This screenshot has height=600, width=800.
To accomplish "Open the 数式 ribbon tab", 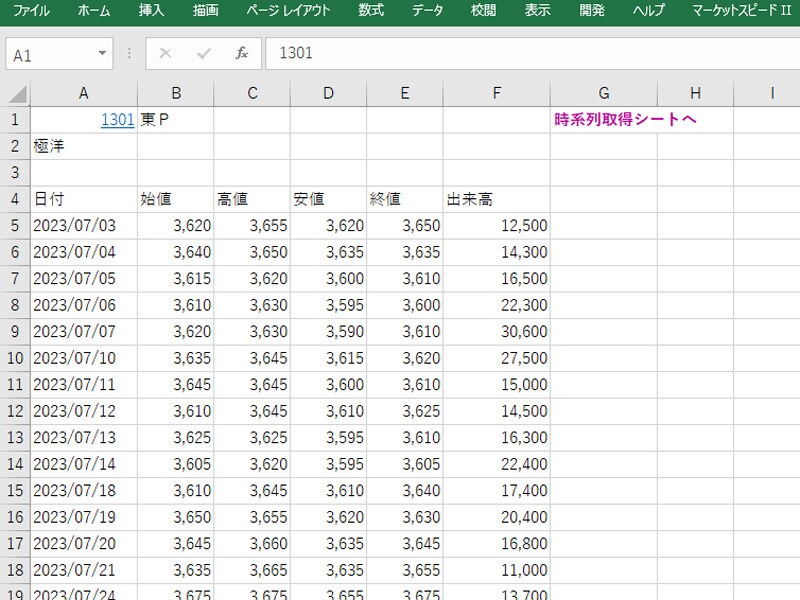I will (371, 10).
